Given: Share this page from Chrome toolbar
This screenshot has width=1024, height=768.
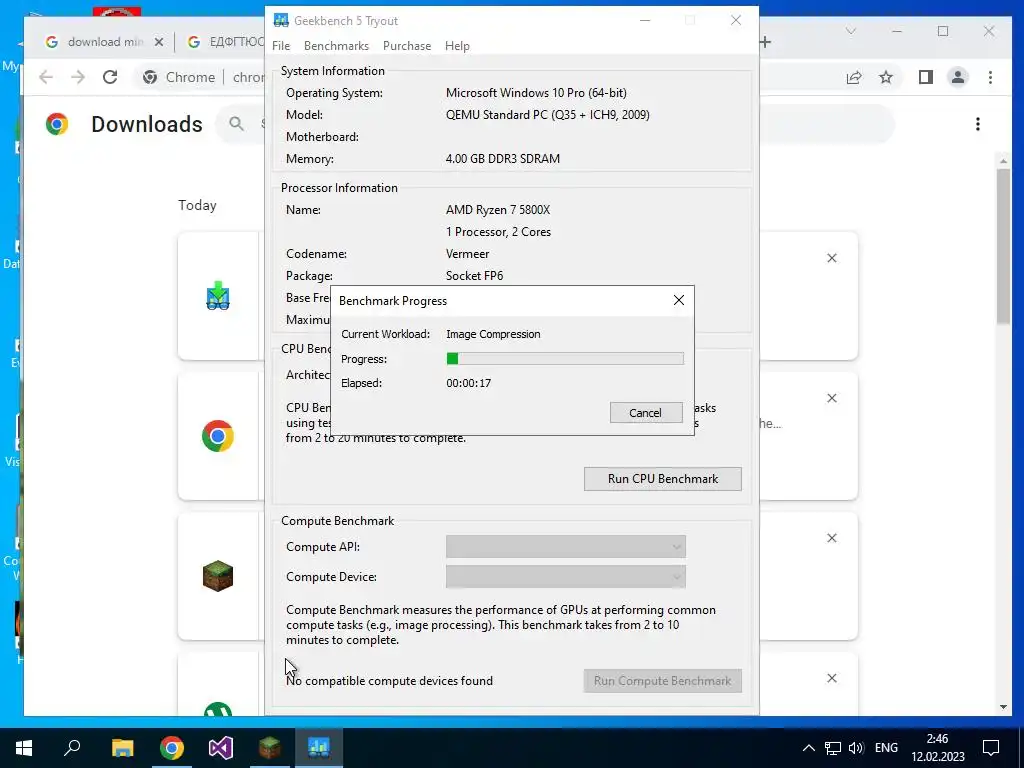Looking at the screenshot, I should 854,77.
